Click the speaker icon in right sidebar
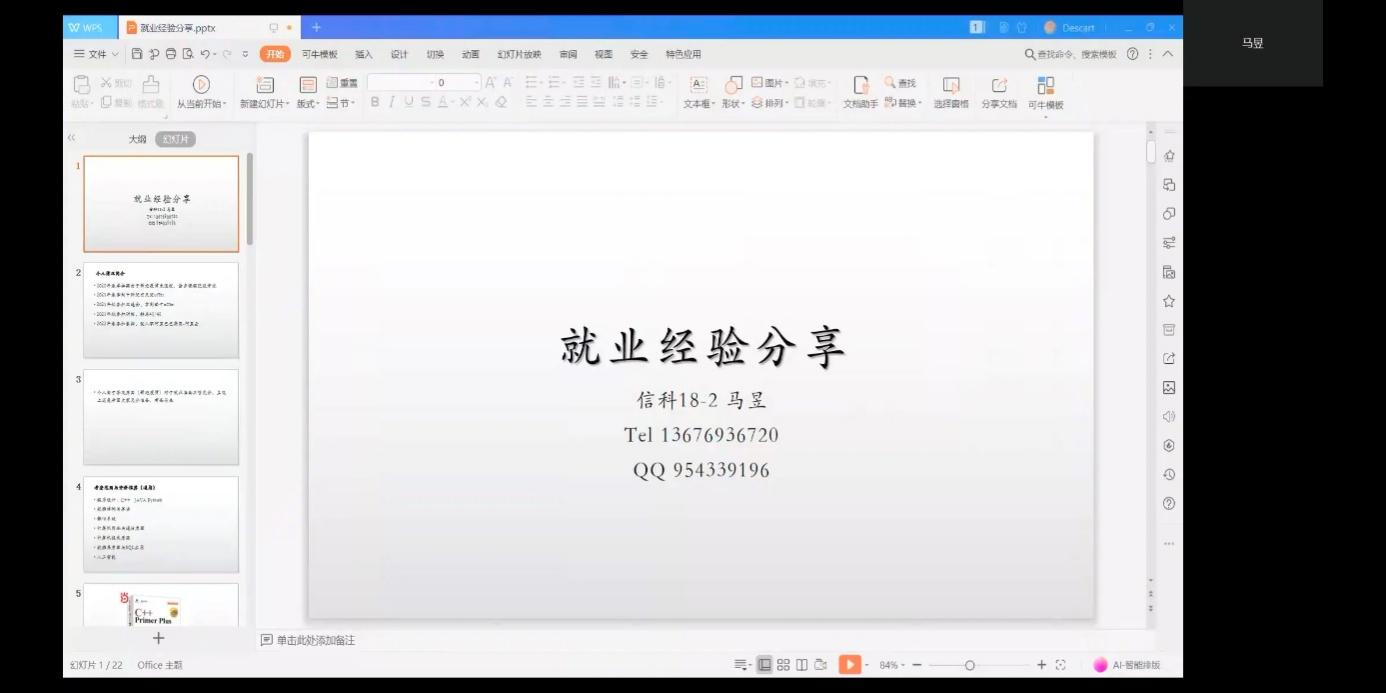1386x693 pixels. [1169, 416]
